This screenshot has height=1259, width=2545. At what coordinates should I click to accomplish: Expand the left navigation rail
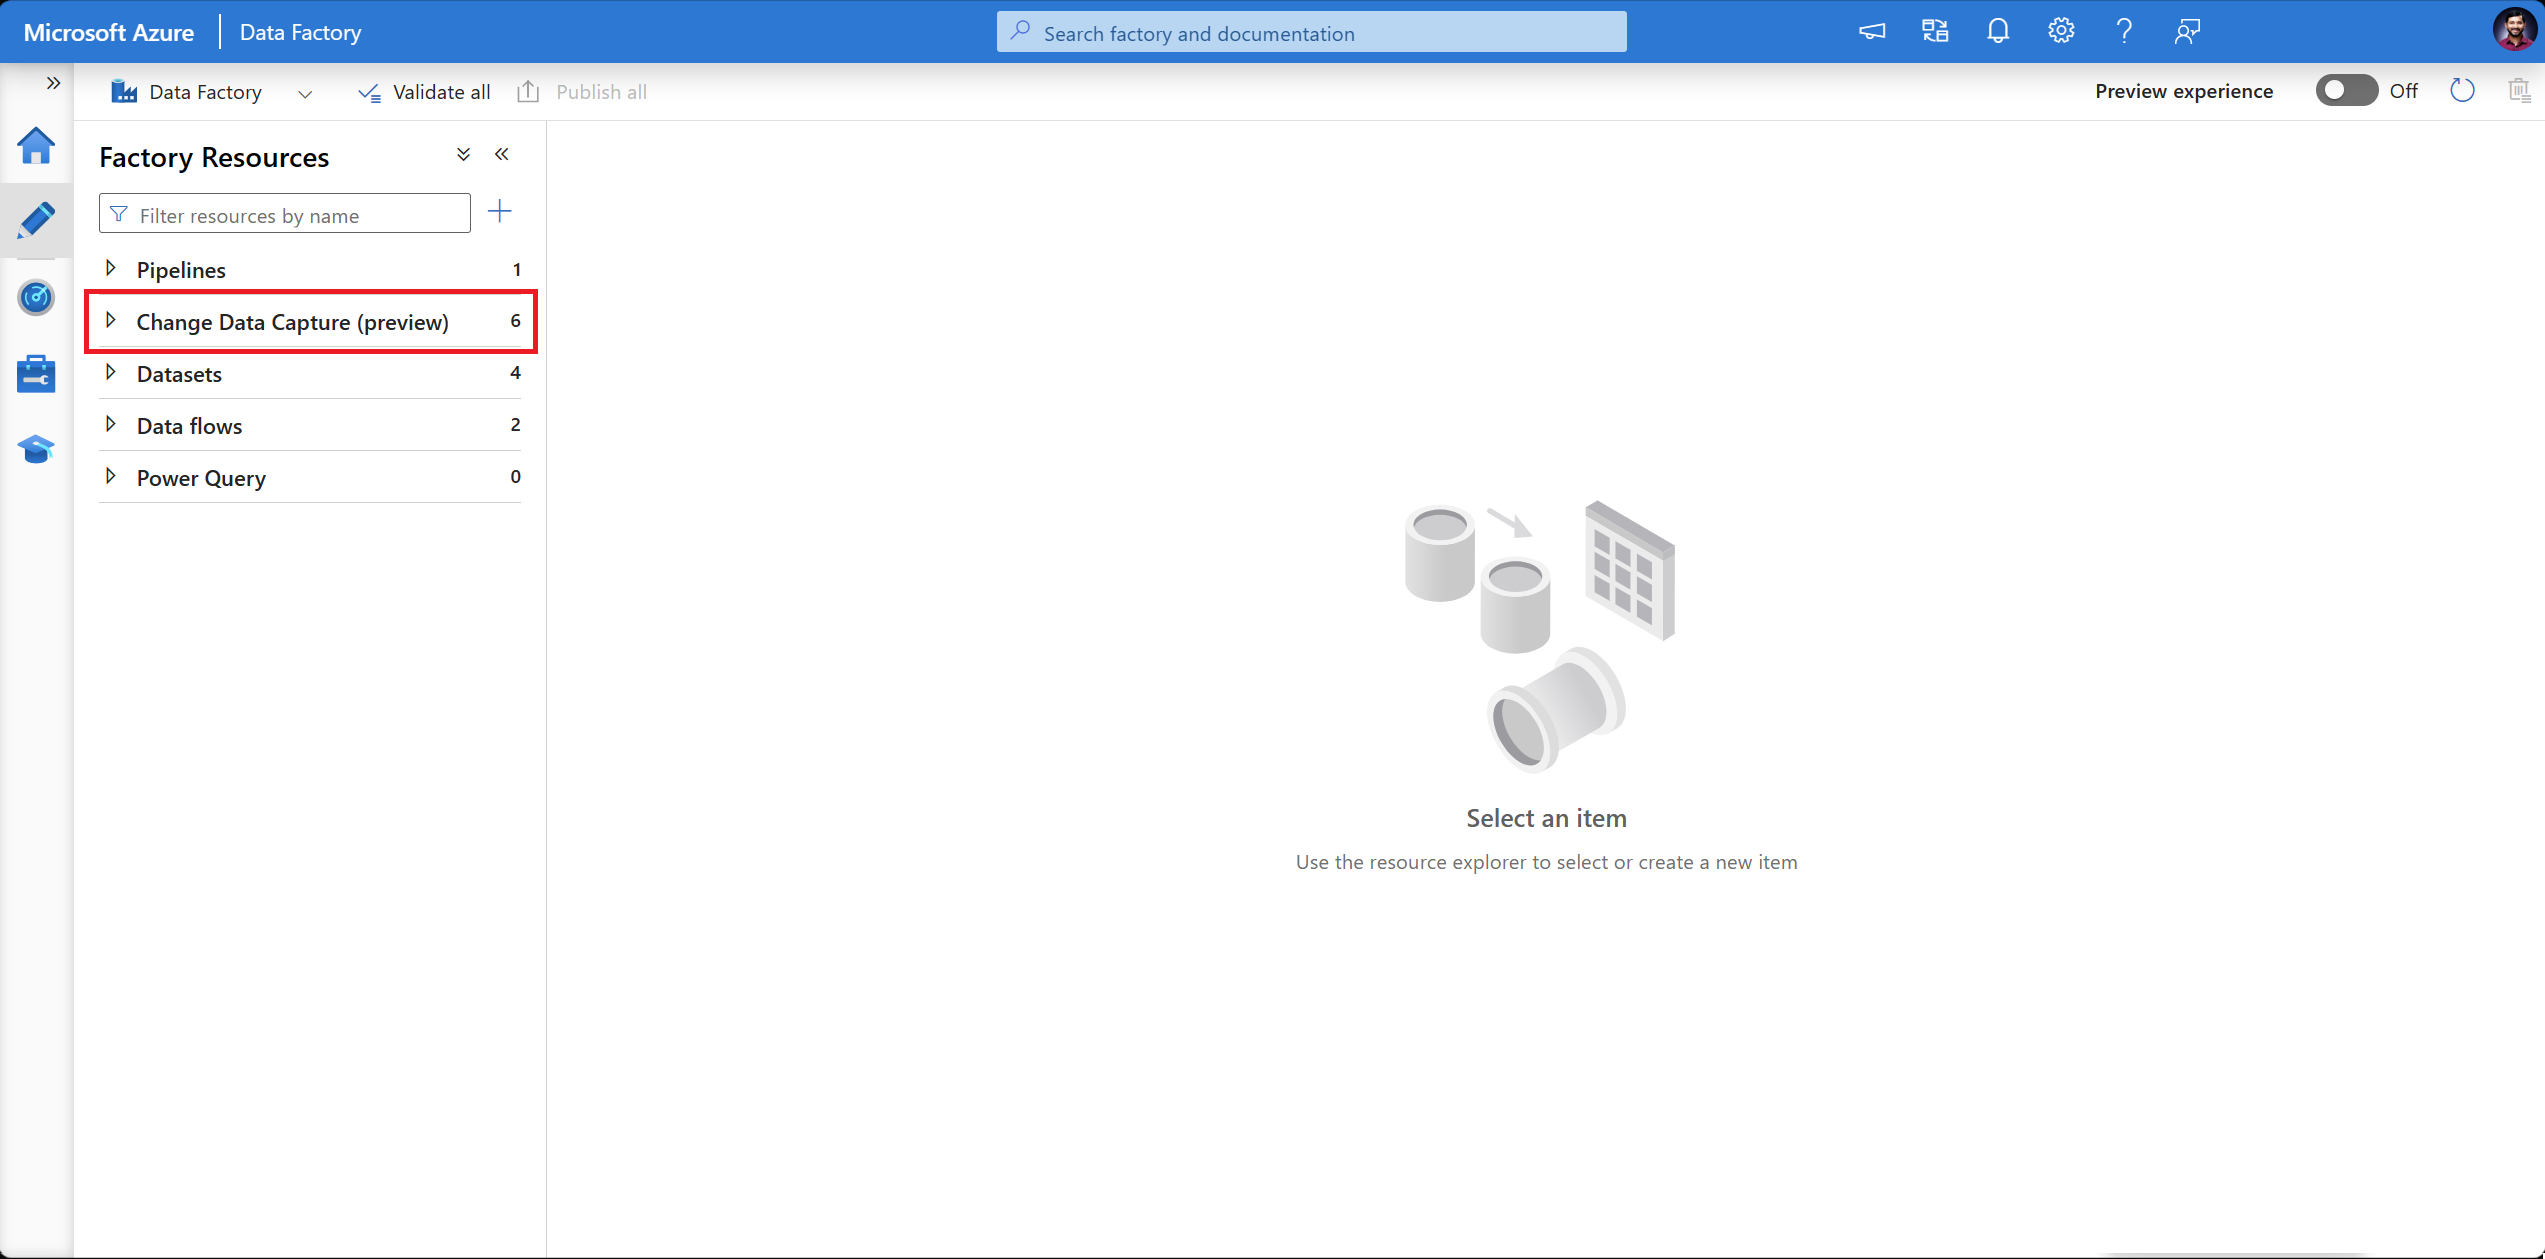(53, 83)
